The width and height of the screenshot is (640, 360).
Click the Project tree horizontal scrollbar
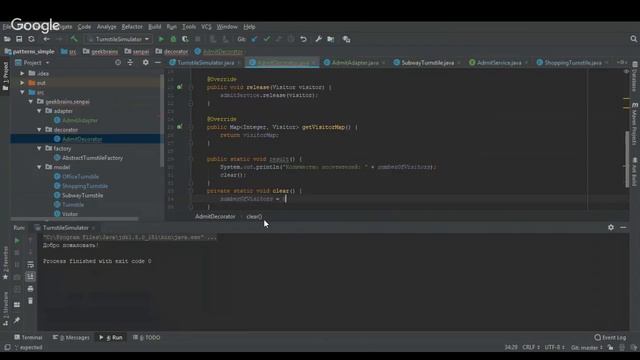click(x=75, y=219)
